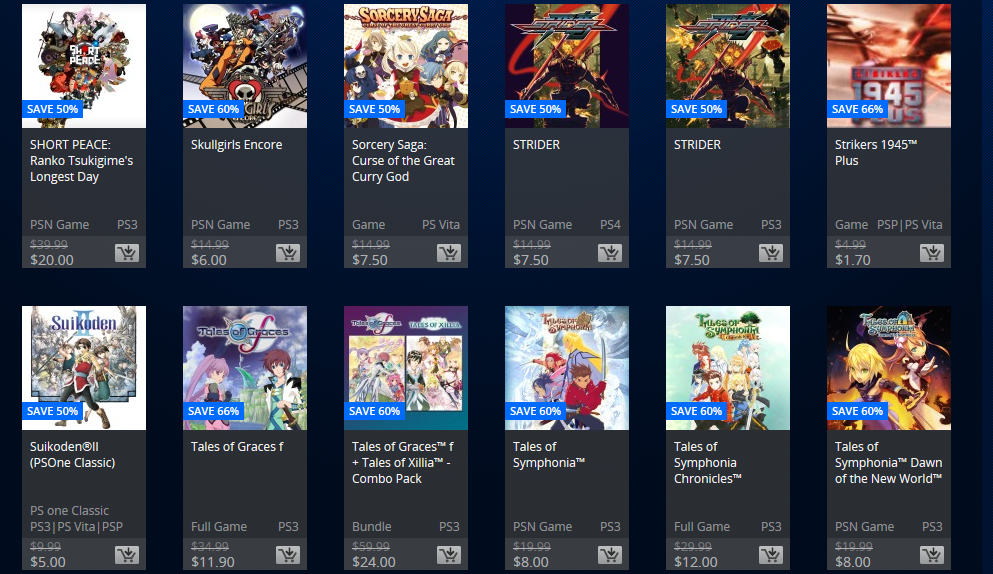Add Tales of Graces f to cart
993x574 pixels.
pos(288,555)
